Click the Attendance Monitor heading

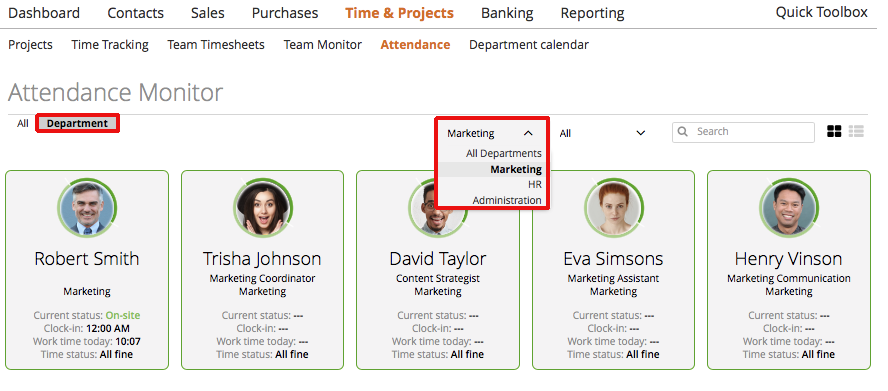pyautogui.click(x=116, y=92)
